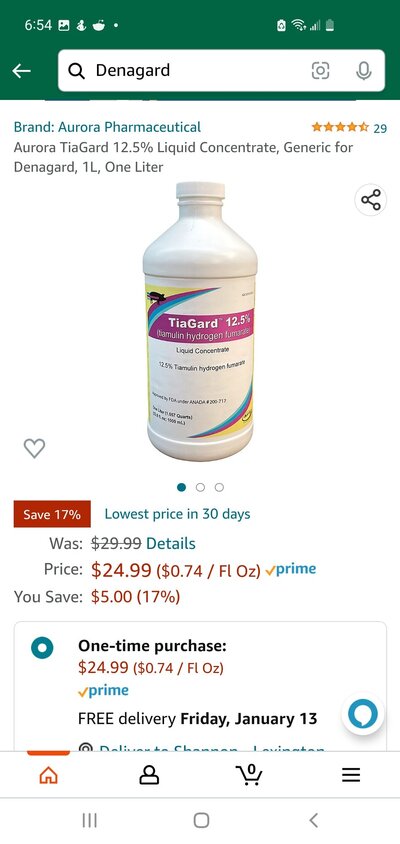The width and height of the screenshot is (400, 844).
Task: Enlarge the TiaGard bottle product image
Action: tap(200, 321)
